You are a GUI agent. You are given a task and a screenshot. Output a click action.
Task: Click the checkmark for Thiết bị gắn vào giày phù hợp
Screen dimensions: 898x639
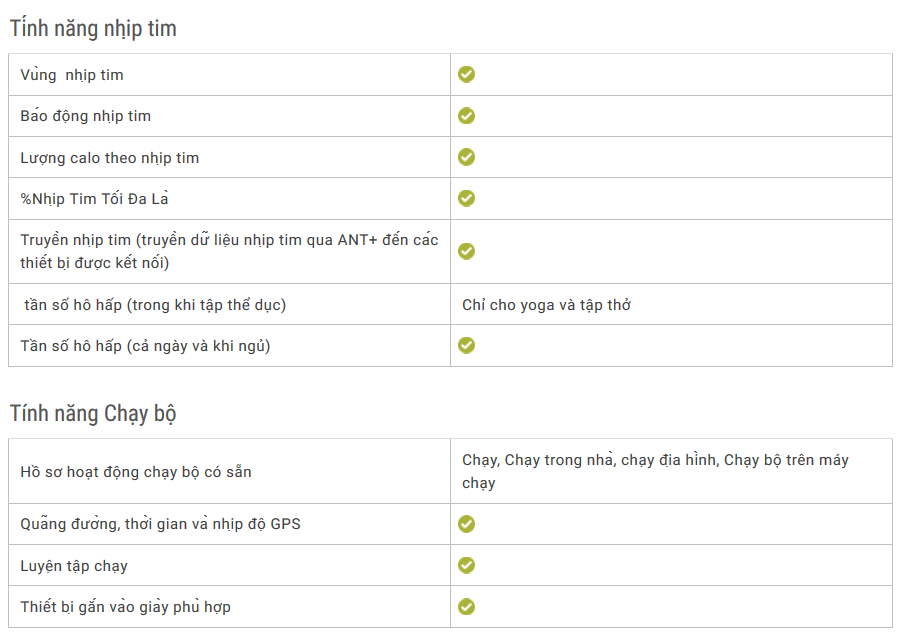466,606
